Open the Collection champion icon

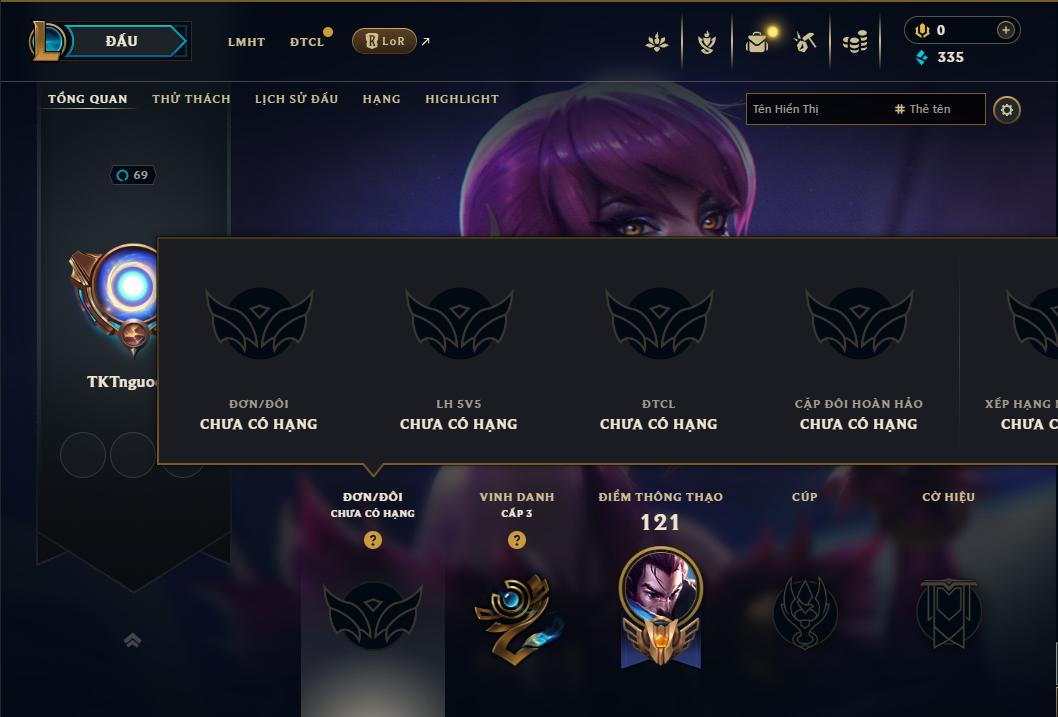(x=706, y=42)
